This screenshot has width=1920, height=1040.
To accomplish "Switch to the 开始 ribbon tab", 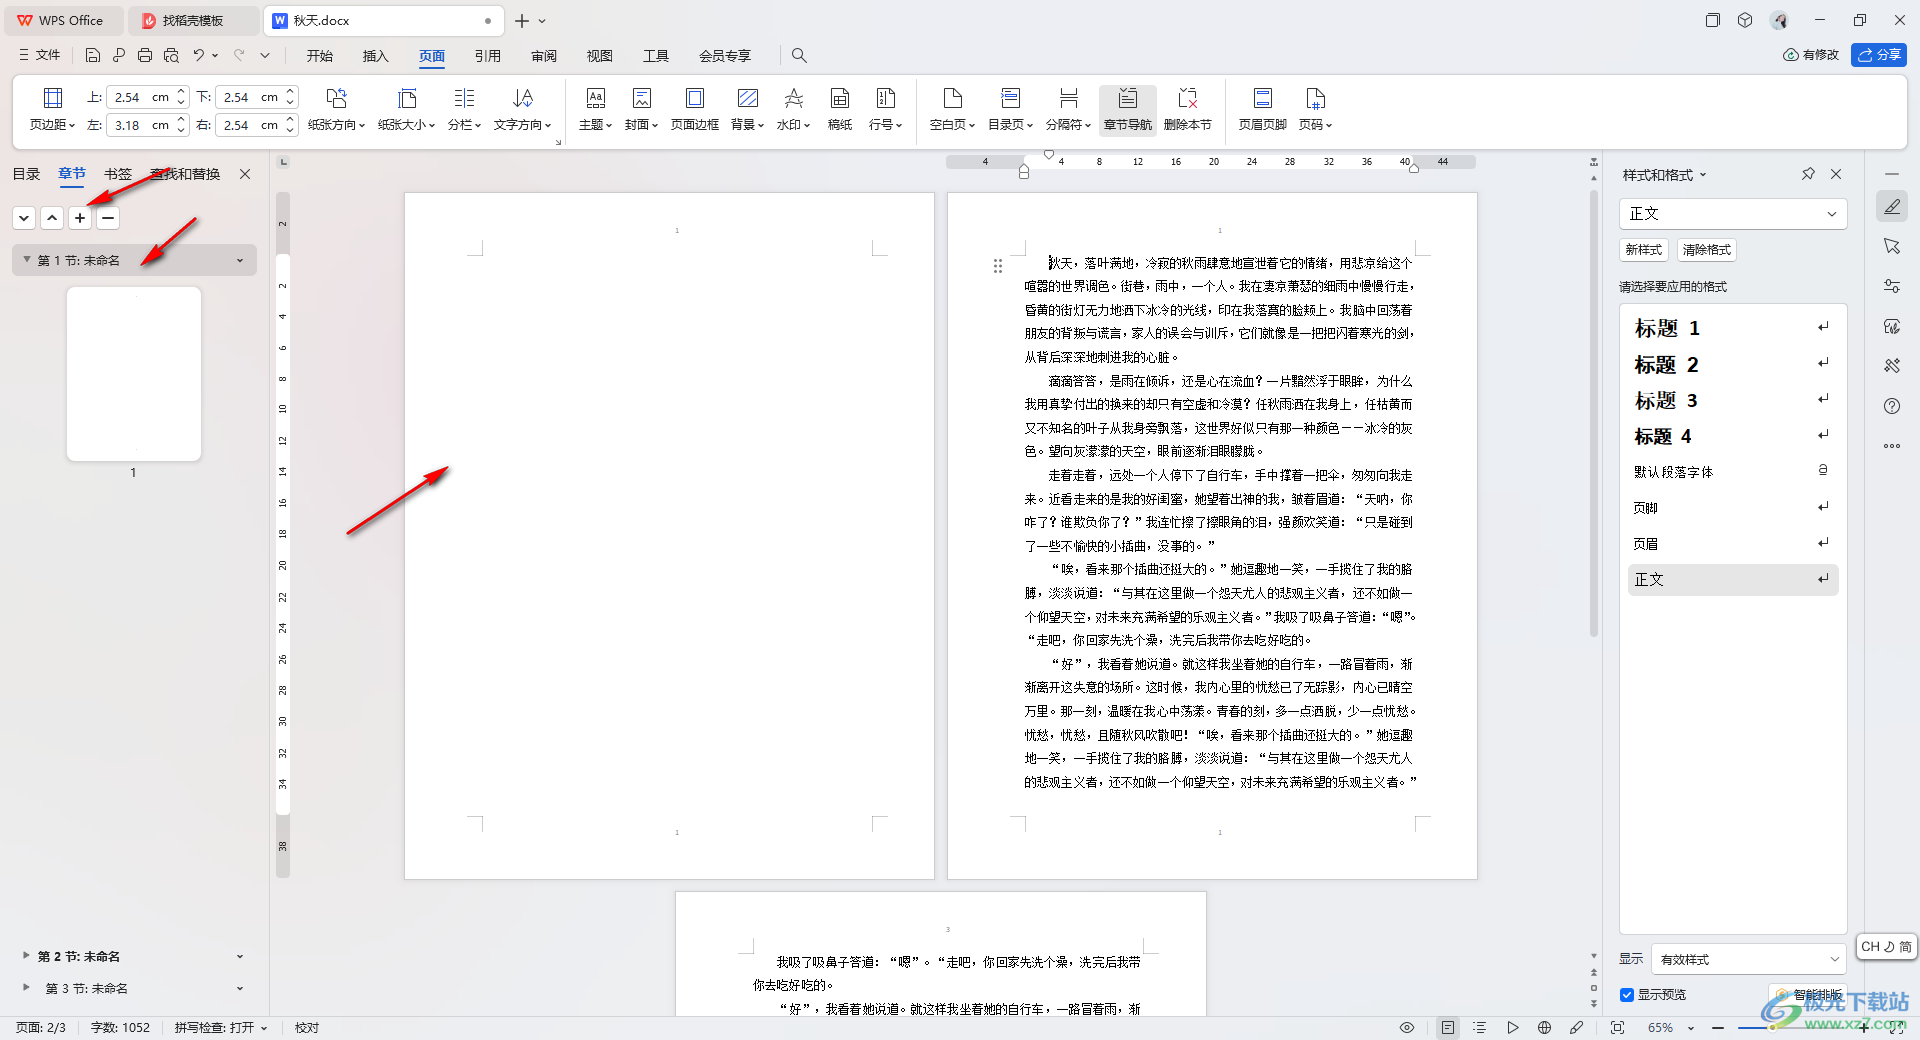I will 320,55.
